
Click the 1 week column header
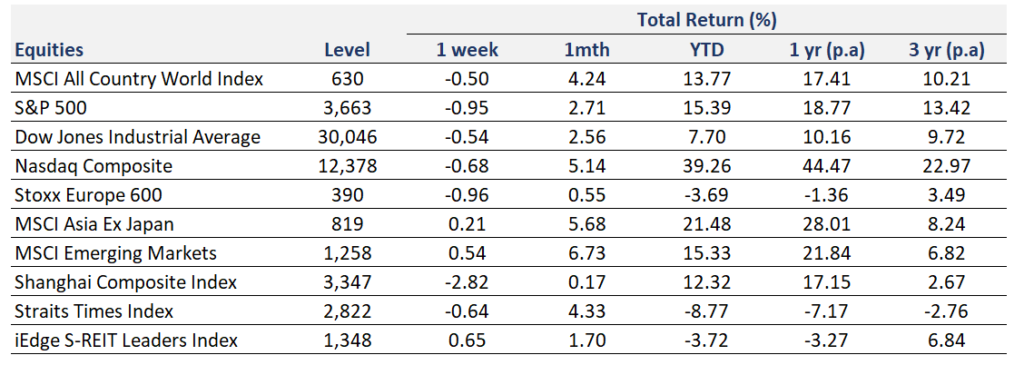(x=467, y=50)
